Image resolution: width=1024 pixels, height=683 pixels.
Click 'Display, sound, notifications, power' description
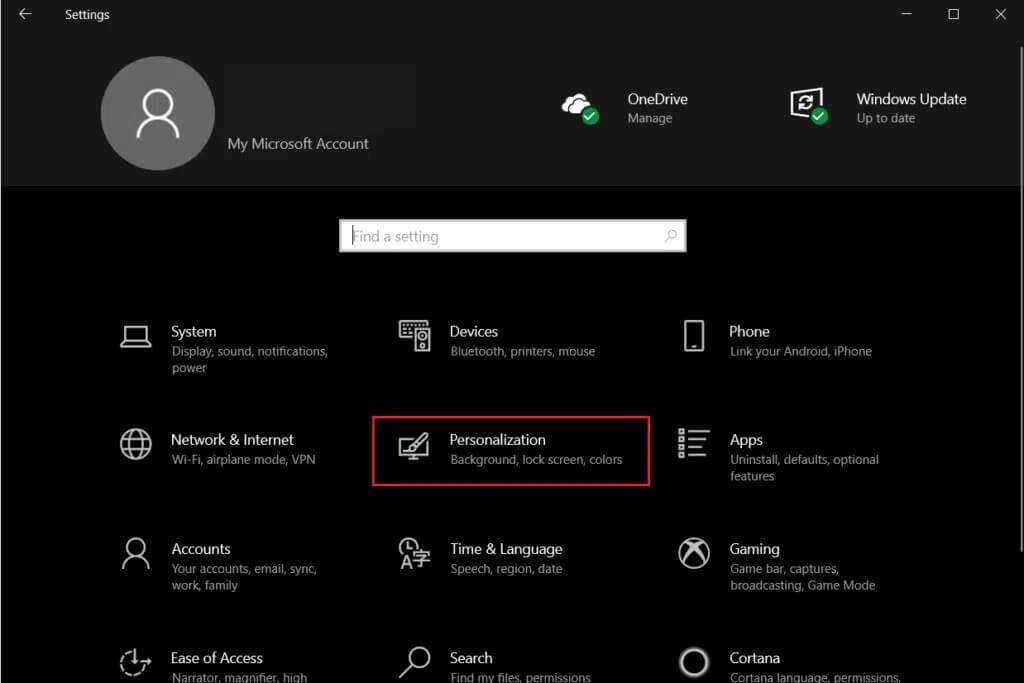pos(249,360)
